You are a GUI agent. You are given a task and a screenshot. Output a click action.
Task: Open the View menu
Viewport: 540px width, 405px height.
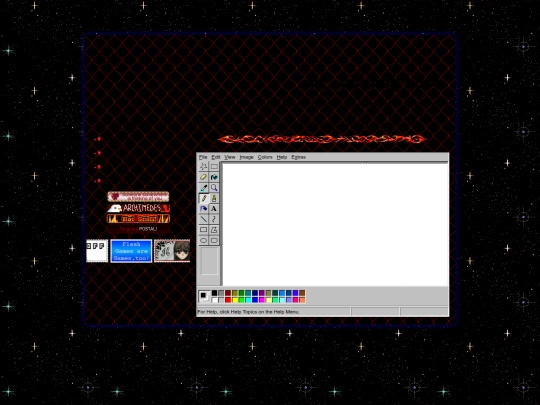[230, 157]
